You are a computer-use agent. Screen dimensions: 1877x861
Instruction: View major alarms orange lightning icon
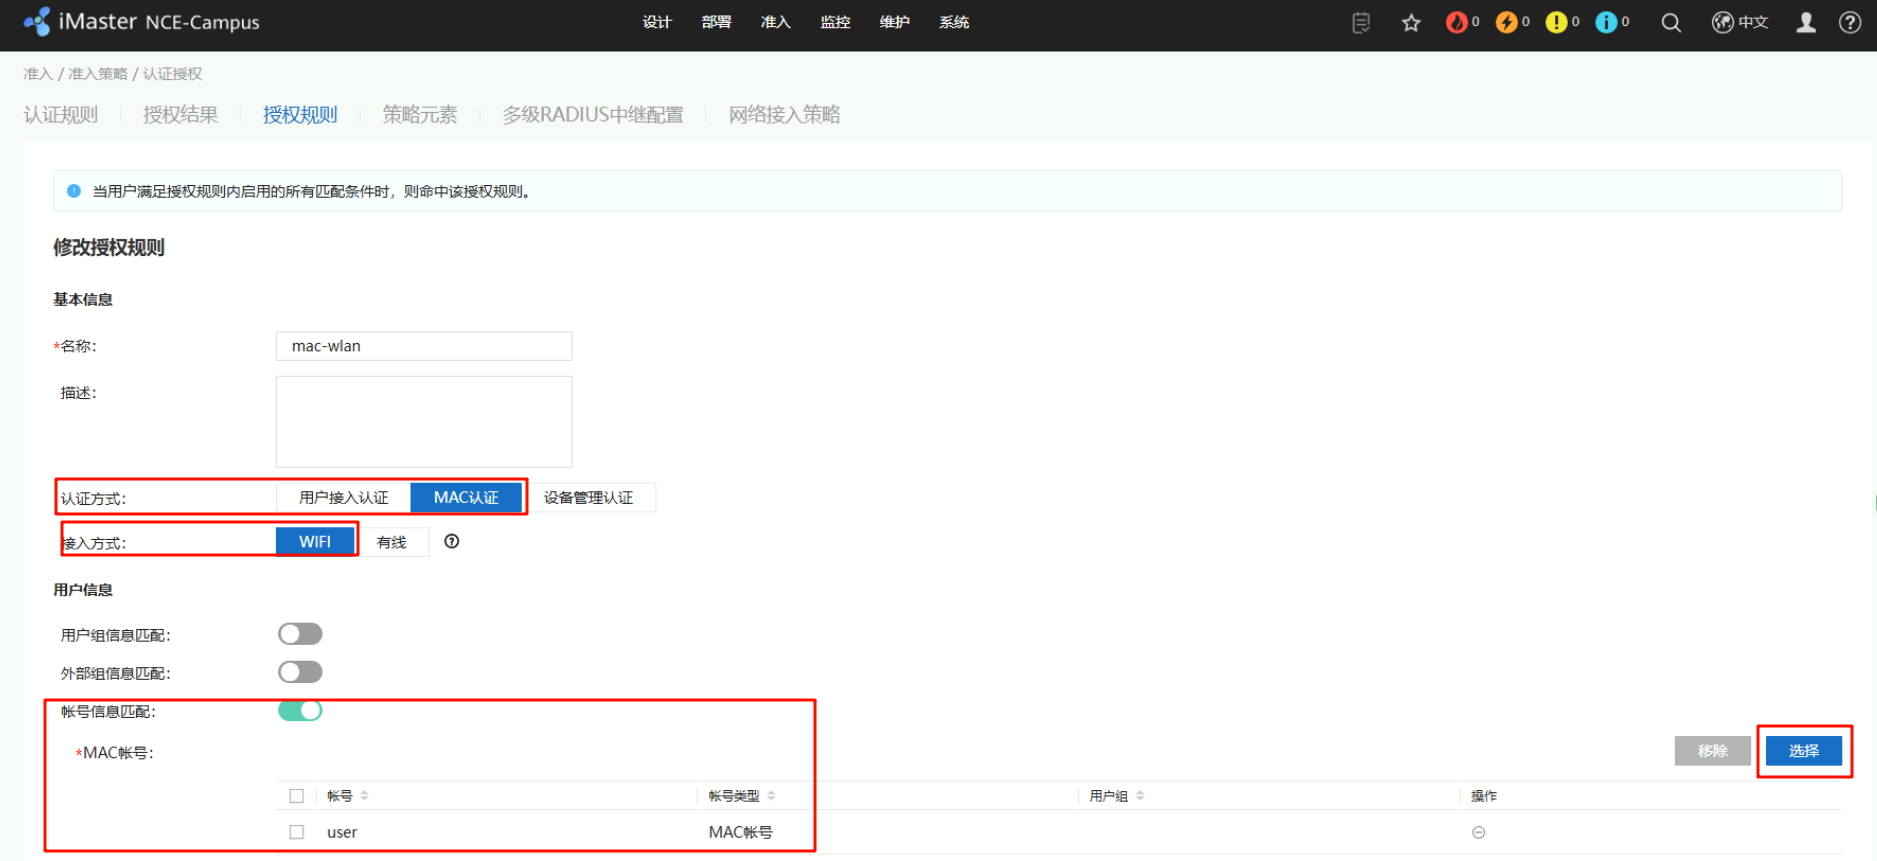point(1507,22)
